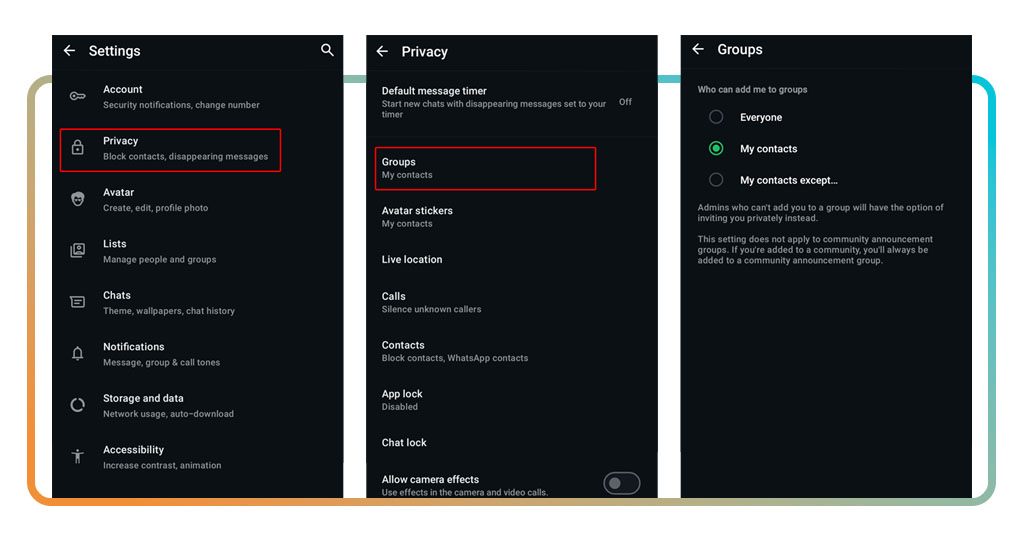The image size is (1024, 536).
Task: Select the My contacts radio button
Action: pos(716,148)
